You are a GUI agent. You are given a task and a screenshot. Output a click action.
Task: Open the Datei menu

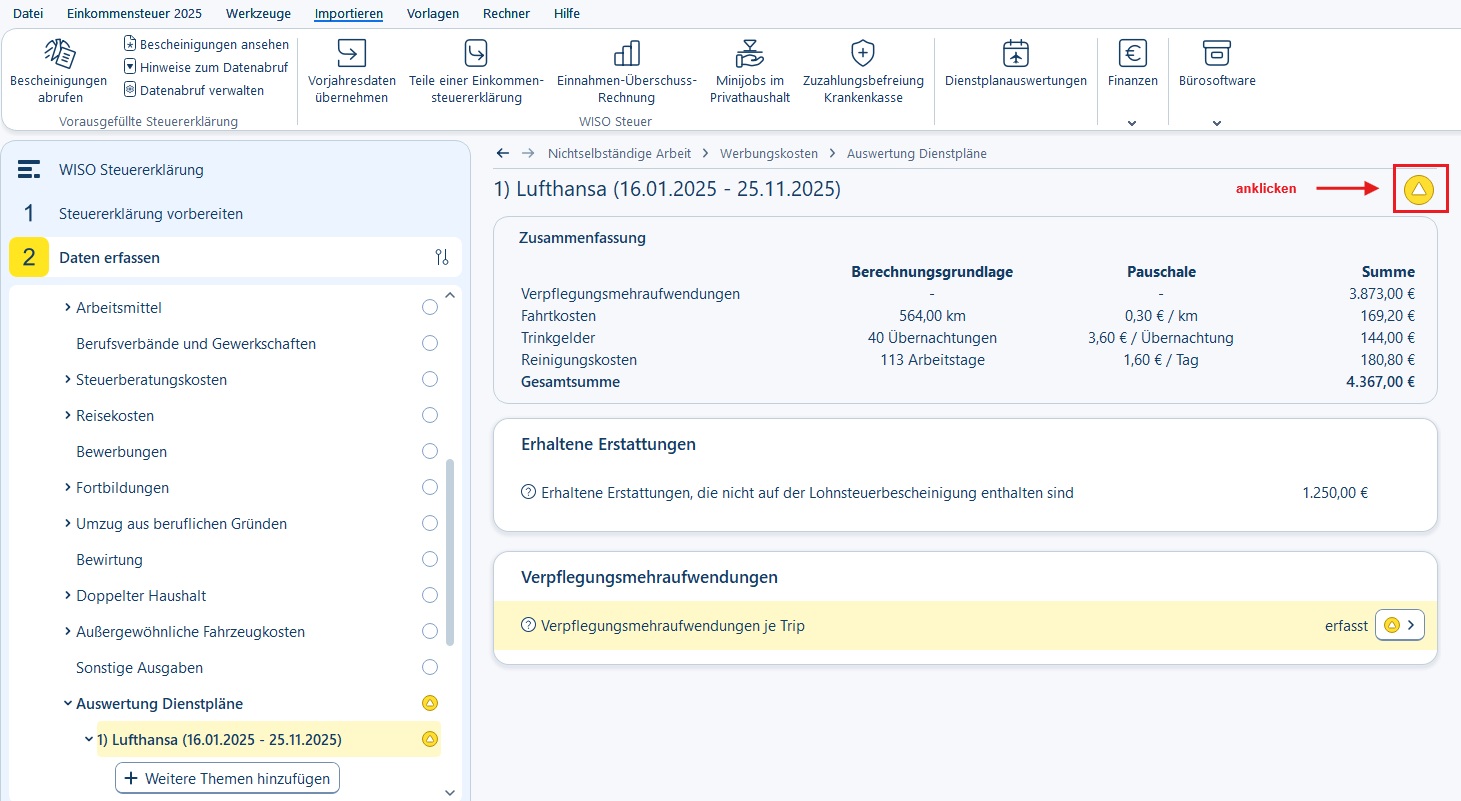click(28, 14)
